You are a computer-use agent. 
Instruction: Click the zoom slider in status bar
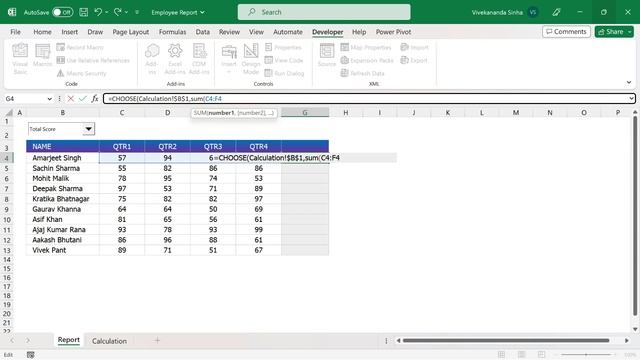pyautogui.click(x=587, y=355)
